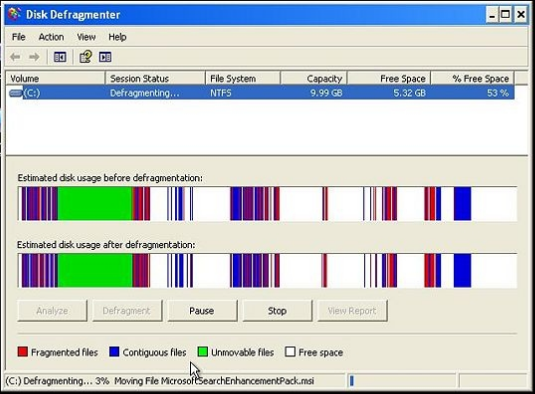Screen dimensions: 535x394
Task: Sort by the Session Status column header
Action: click(155, 78)
